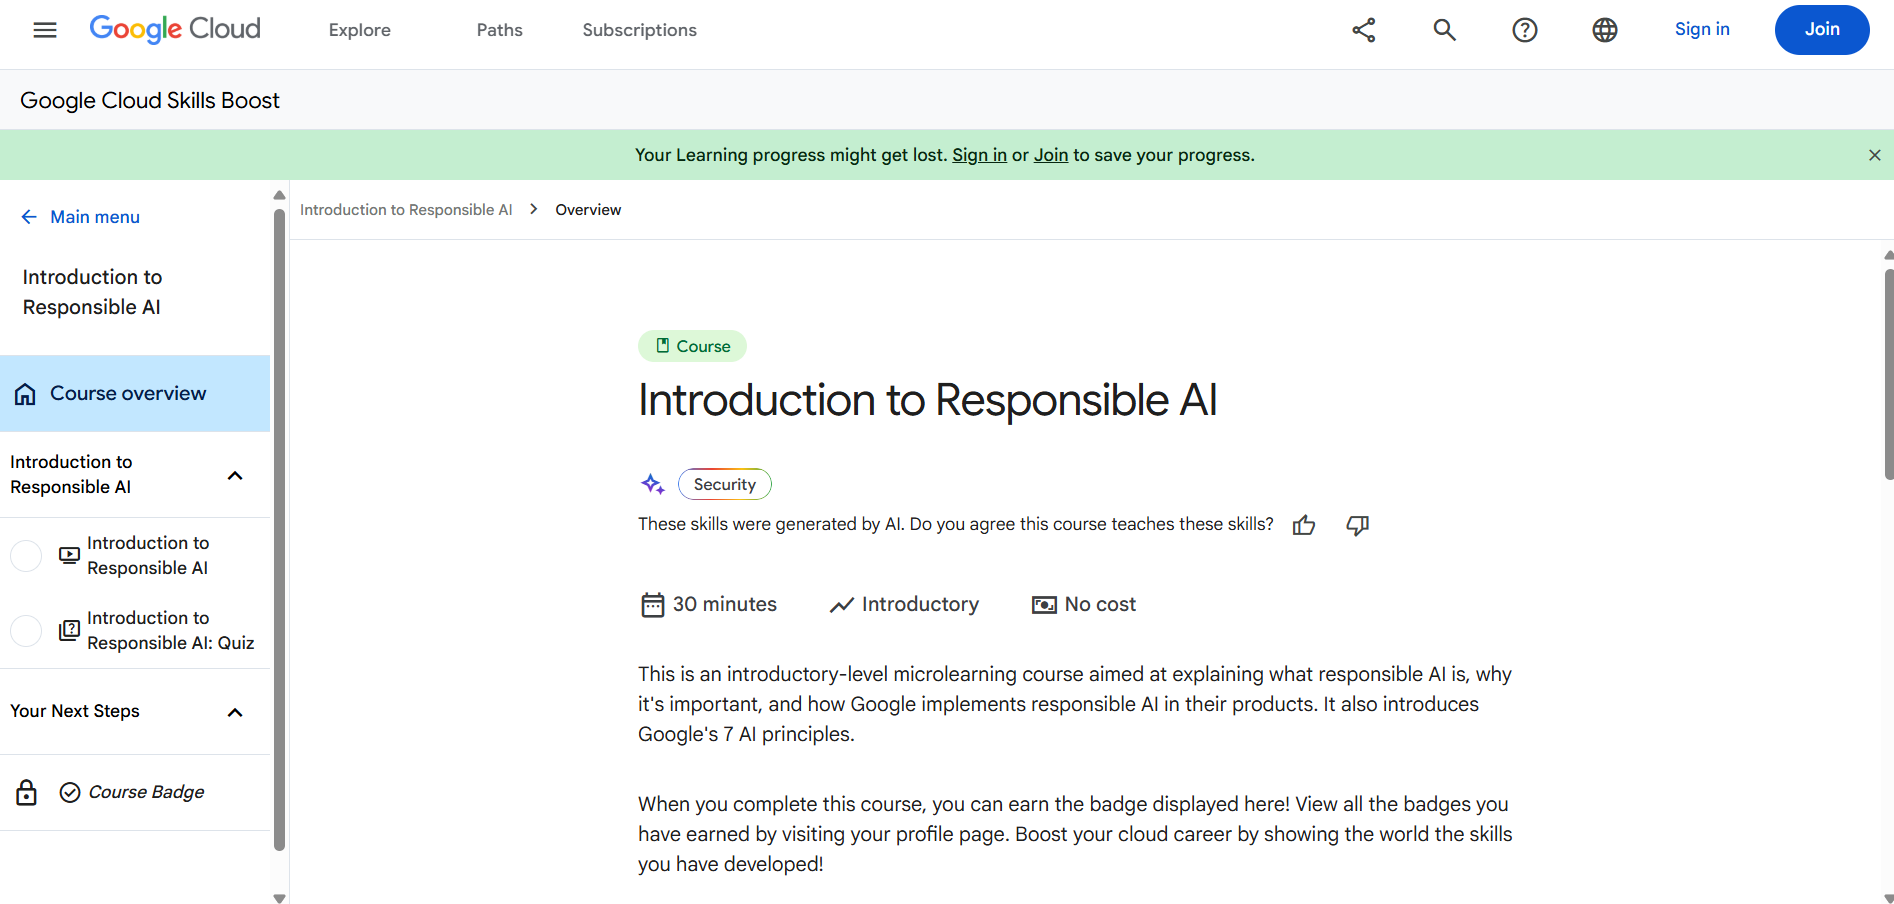The width and height of the screenshot is (1894, 904).
Task: Click back arrow beside Main menu
Action: [x=29, y=217]
